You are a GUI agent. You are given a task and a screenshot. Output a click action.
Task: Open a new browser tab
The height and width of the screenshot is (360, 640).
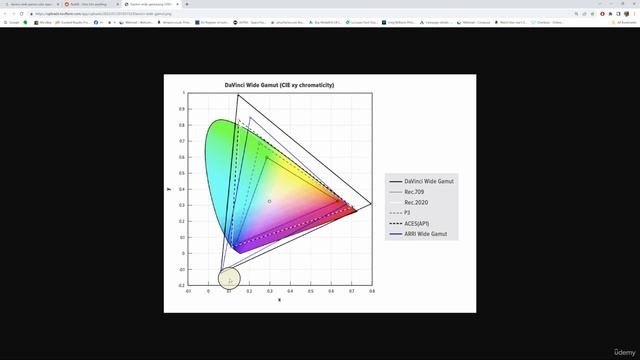point(187,4)
